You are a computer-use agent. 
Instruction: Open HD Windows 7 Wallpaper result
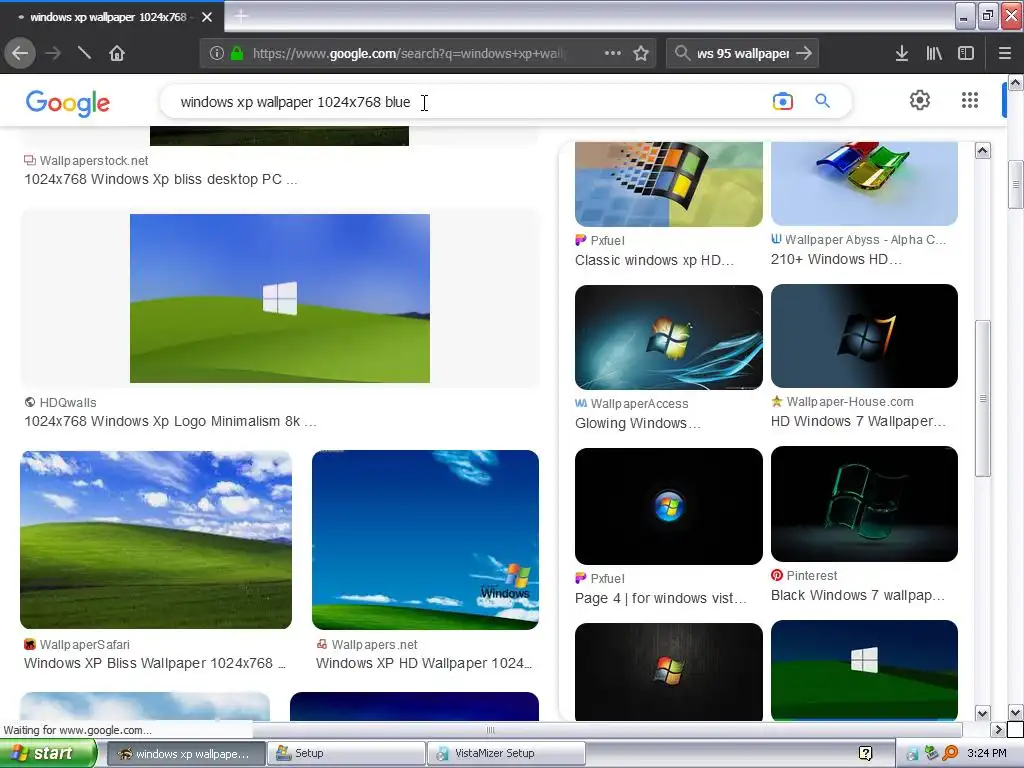pyautogui.click(x=858, y=421)
